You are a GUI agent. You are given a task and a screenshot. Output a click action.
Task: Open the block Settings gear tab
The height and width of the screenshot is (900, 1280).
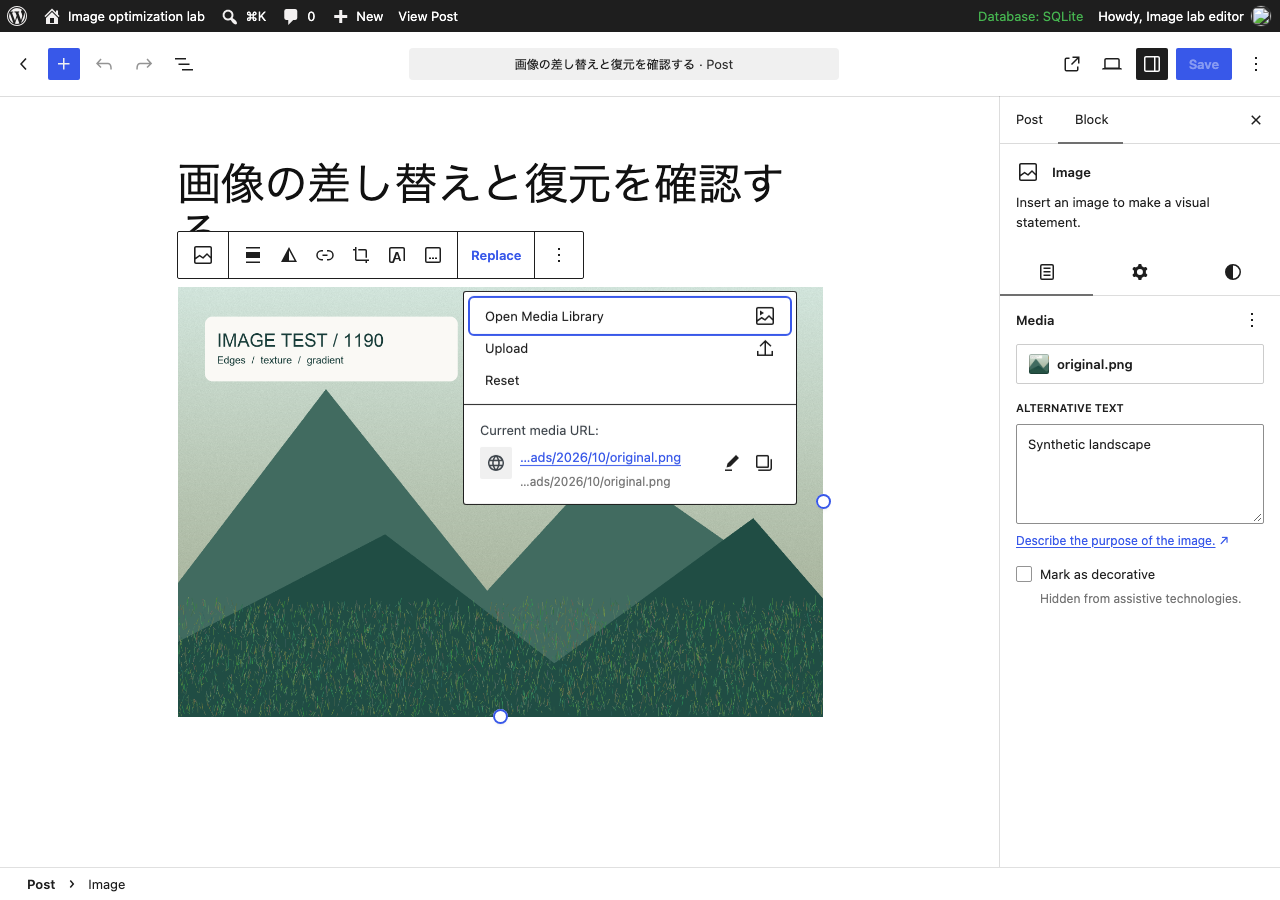coord(1139,272)
